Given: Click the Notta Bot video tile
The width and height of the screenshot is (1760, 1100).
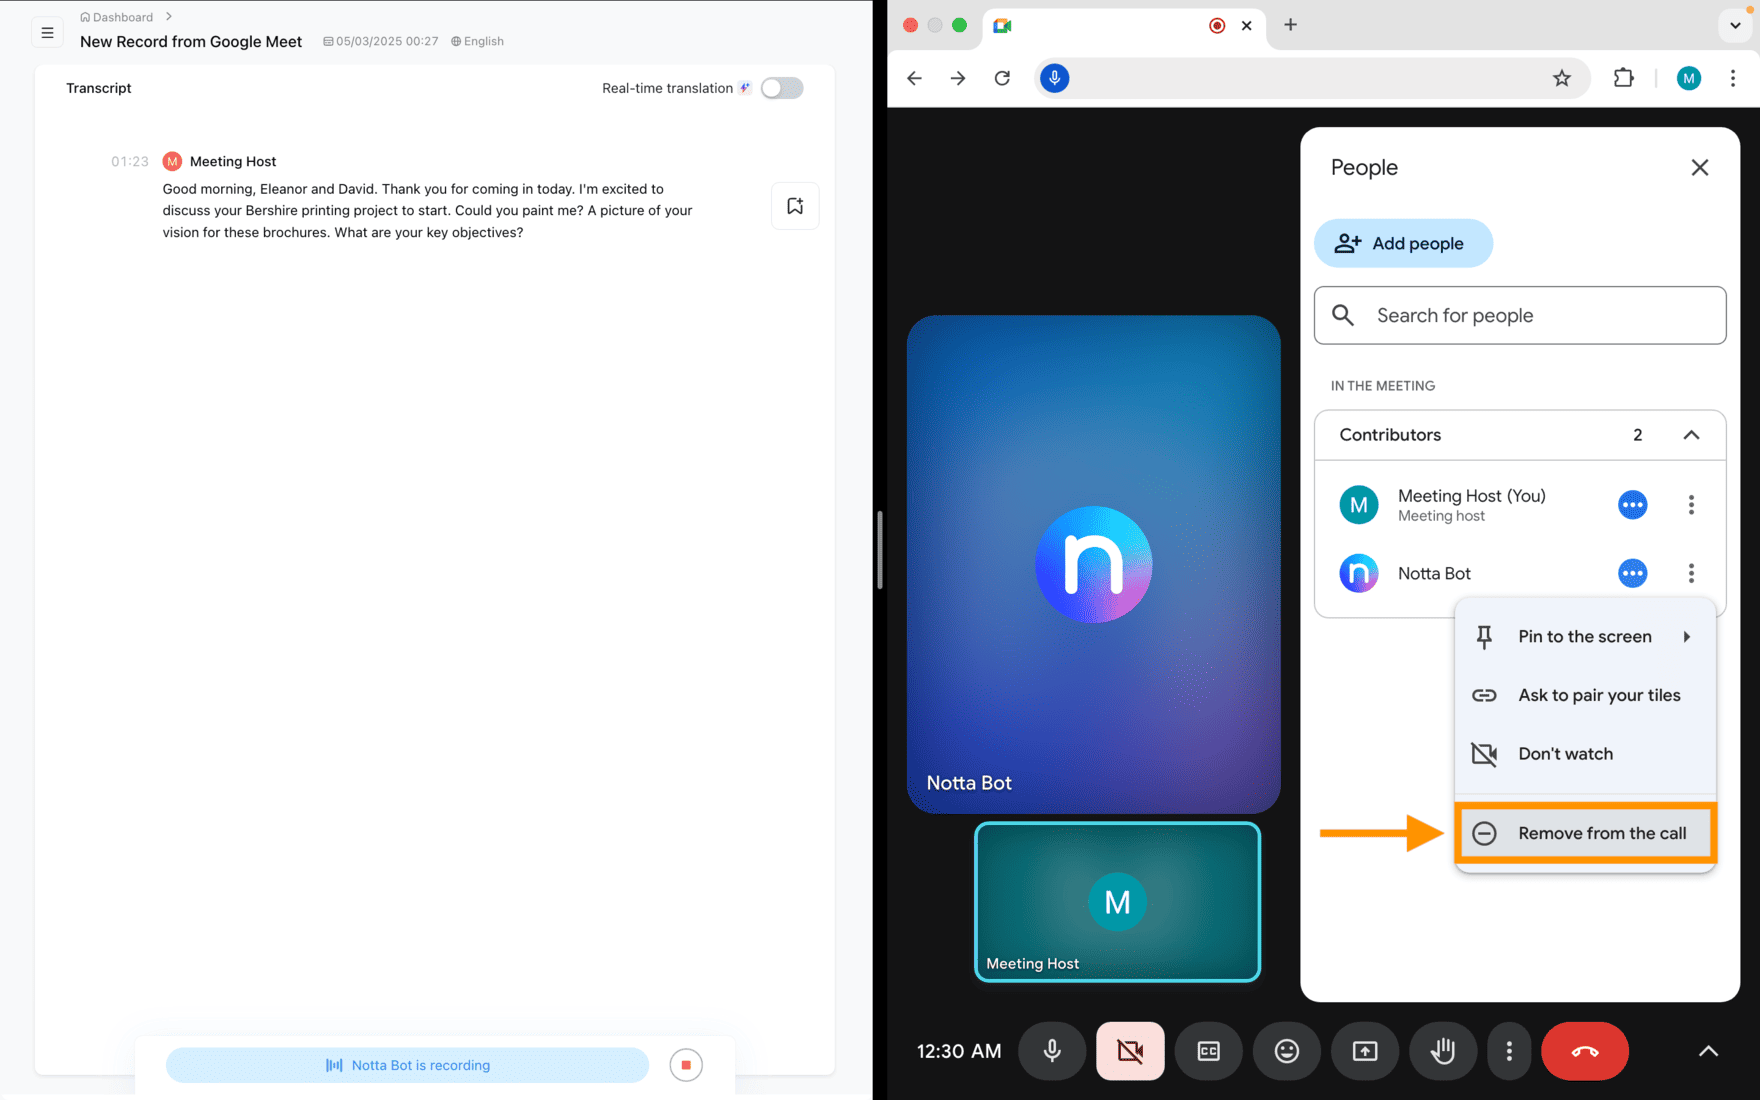Looking at the screenshot, I should pos(1093,564).
